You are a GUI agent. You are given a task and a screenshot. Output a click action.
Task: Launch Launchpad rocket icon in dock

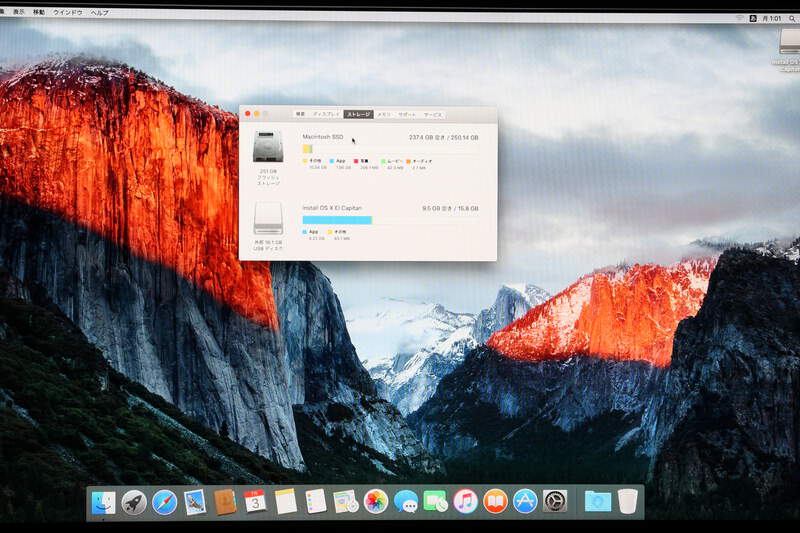[134, 502]
